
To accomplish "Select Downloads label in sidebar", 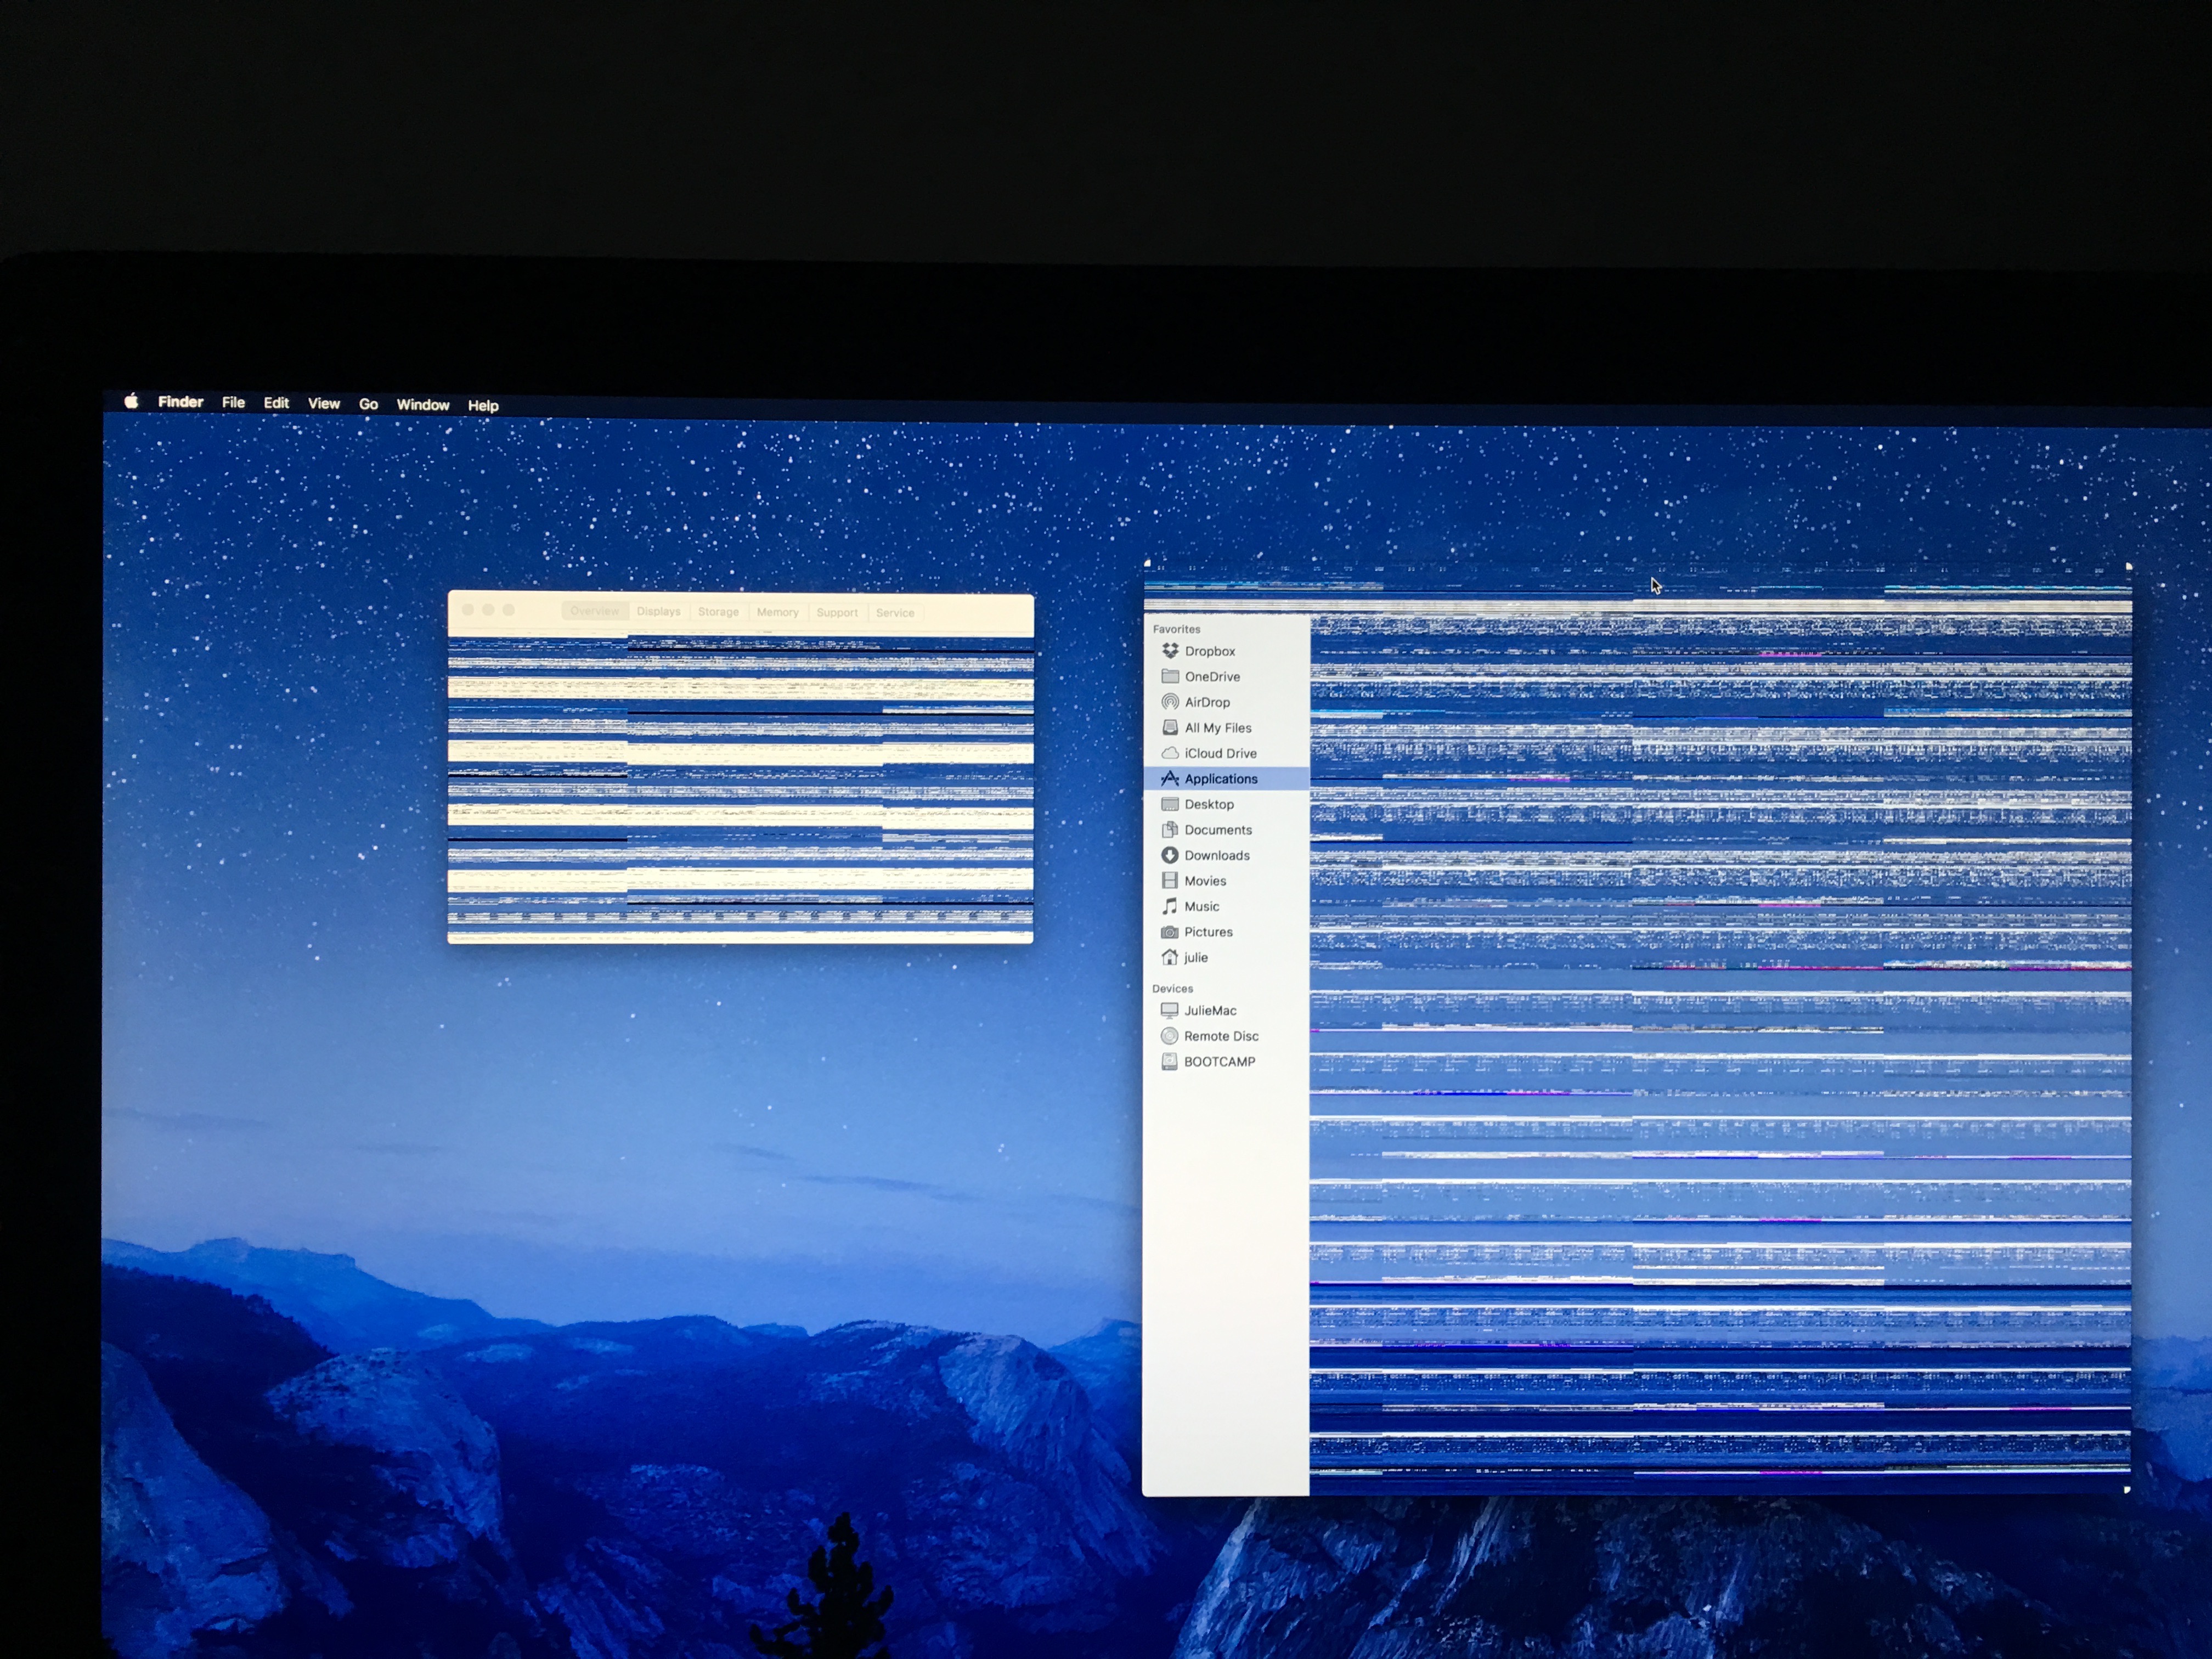I will click(1217, 855).
